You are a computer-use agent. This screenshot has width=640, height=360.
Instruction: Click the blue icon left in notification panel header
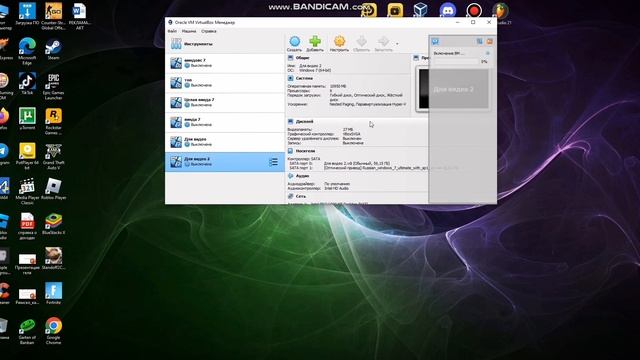click(435, 41)
